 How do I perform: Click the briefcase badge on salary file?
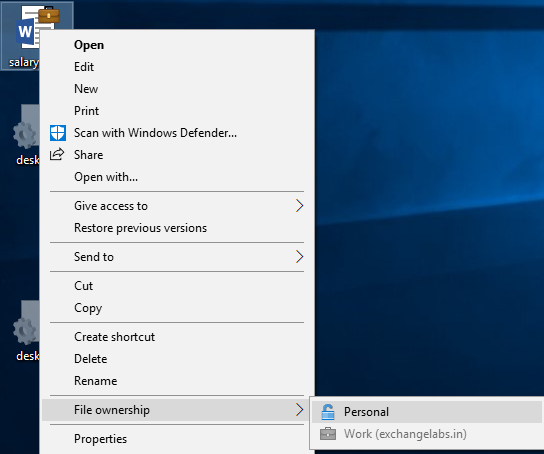click(x=49, y=15)
